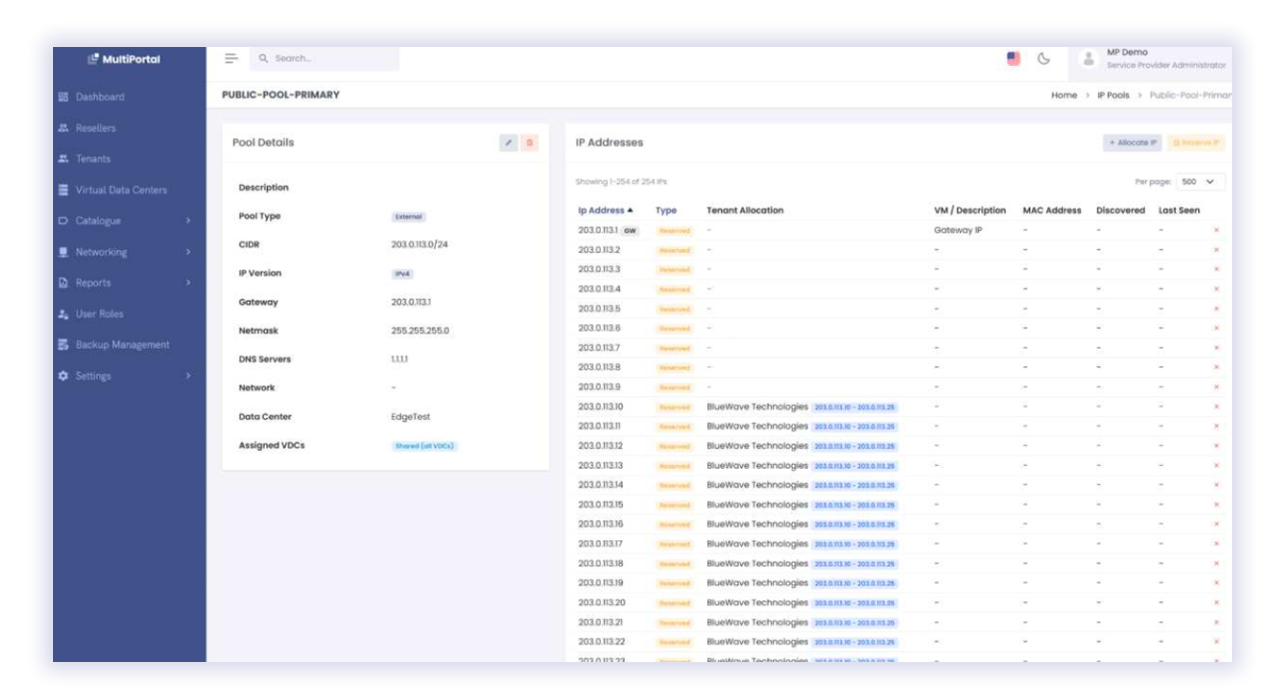The width and height of the screenshot is (1274, 696).
Task: Go to Tenants in the sidebar
Action: pyautogui.click(x=92, y=159)
